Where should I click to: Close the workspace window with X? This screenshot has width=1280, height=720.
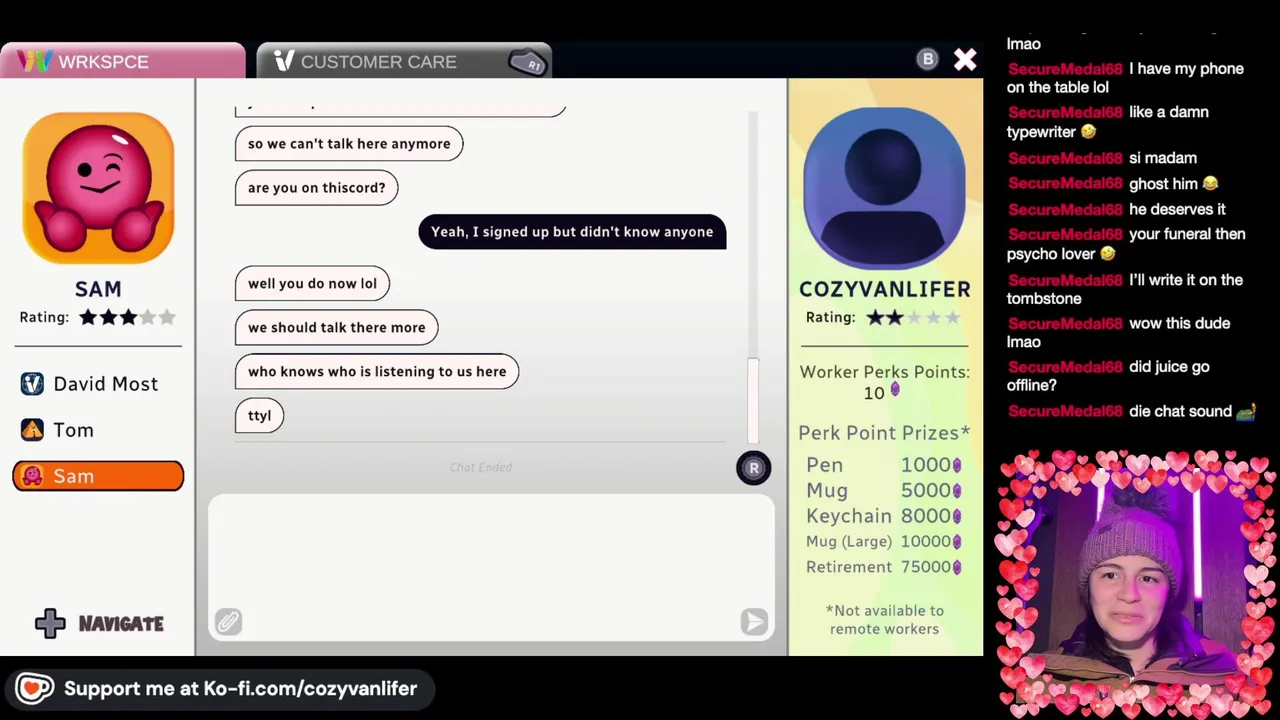(965, 61)
